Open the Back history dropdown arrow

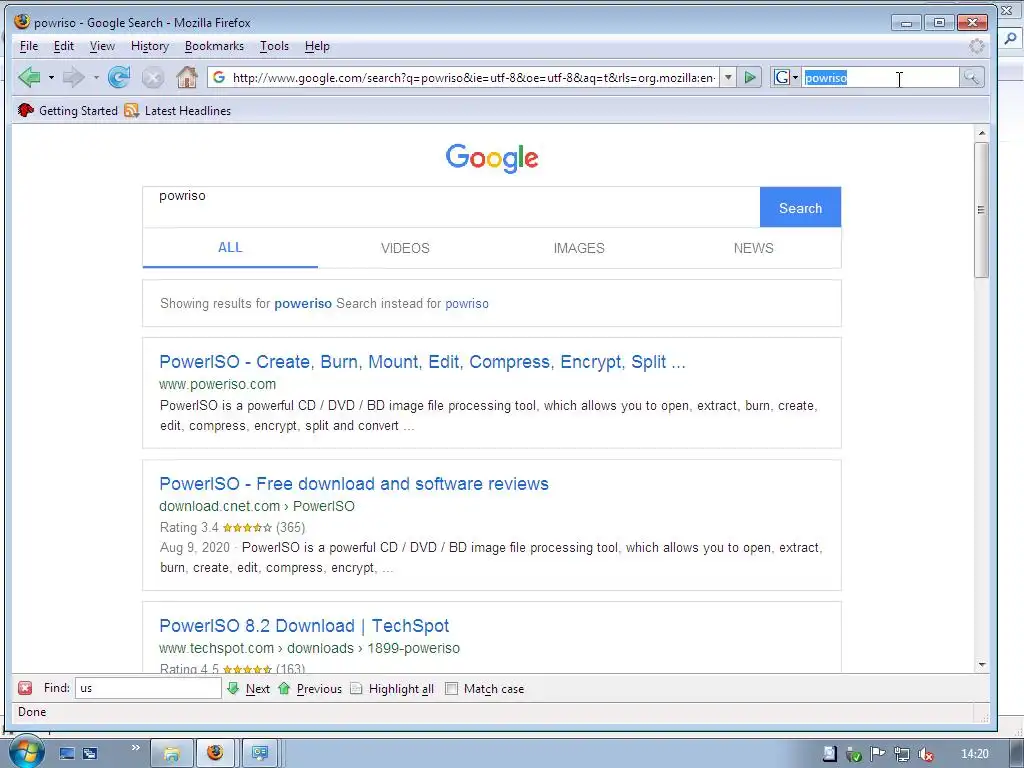coord(51,78)
